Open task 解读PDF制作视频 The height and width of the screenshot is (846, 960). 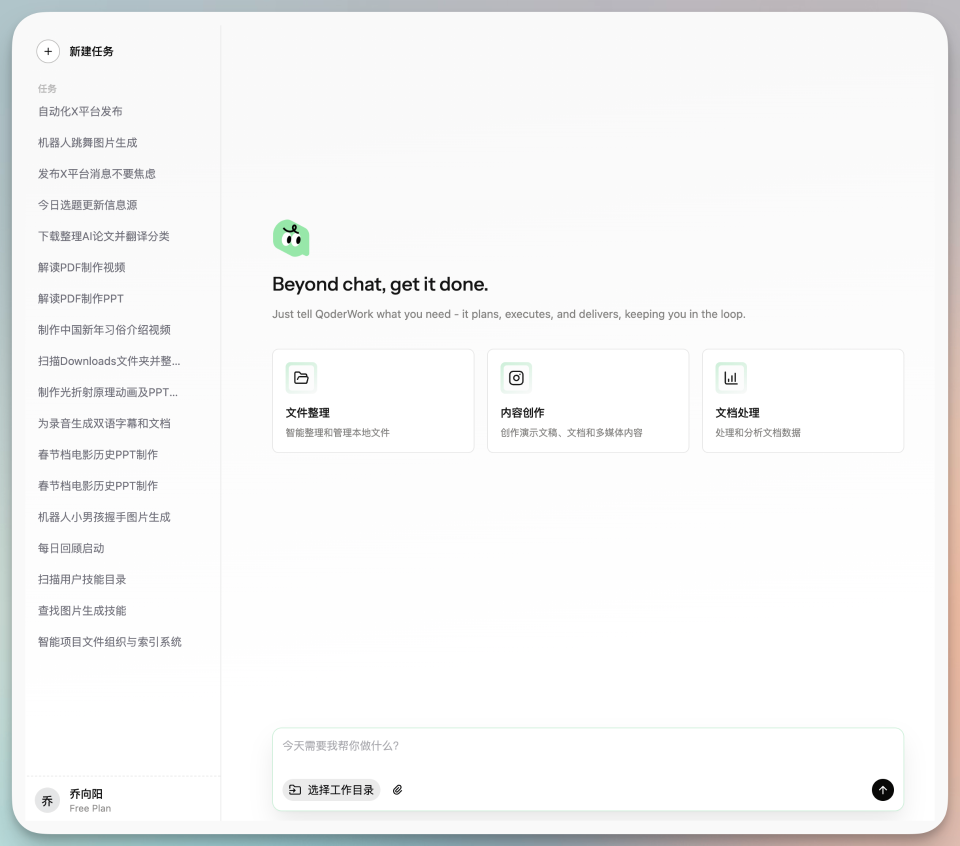[x=81, y=268]
